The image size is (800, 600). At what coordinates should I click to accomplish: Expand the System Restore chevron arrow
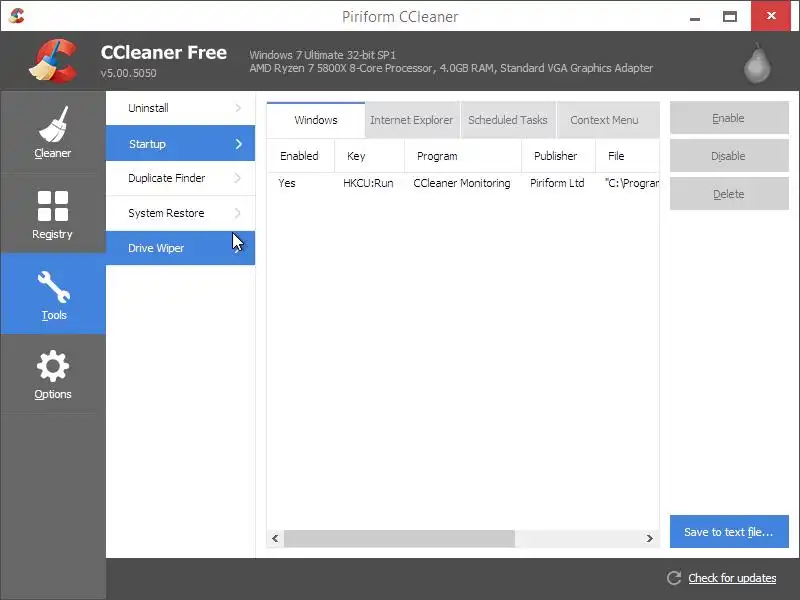pyautogui.click(x=238, y=213)
